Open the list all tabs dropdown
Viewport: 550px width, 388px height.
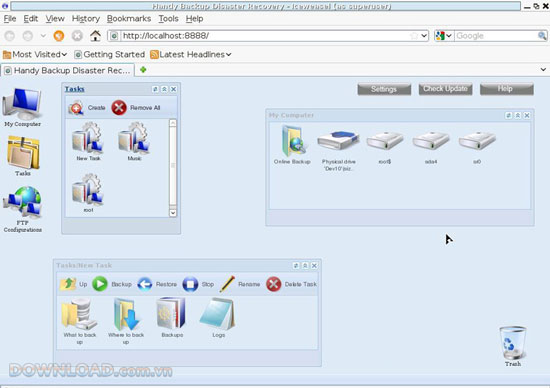(543, 70)
